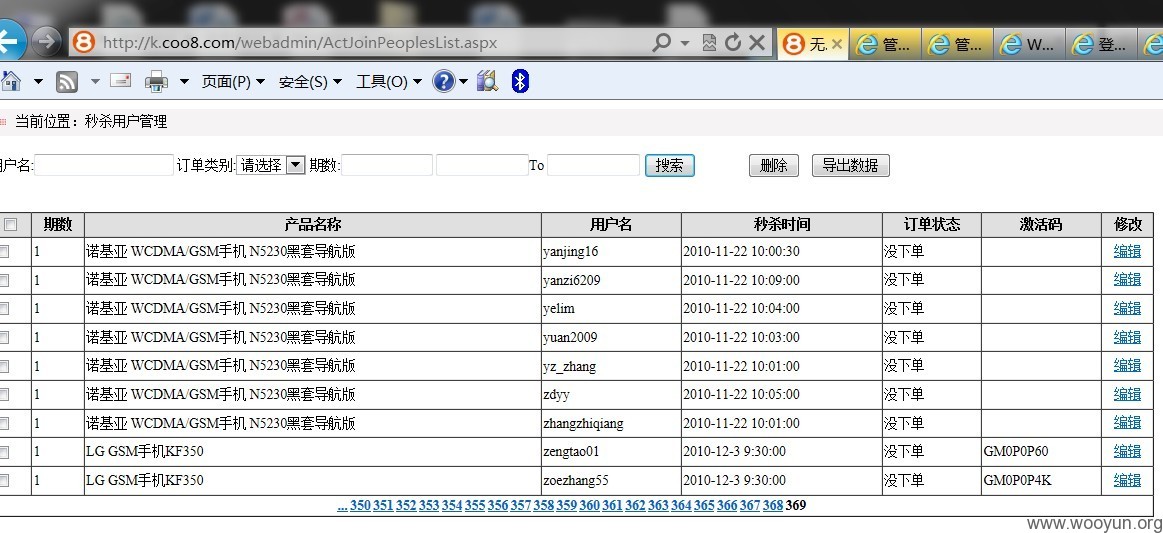This screenshot has width=1163, height=533.
Task: Expand the help dropdown arrow
Action: (x=464, y=82)
